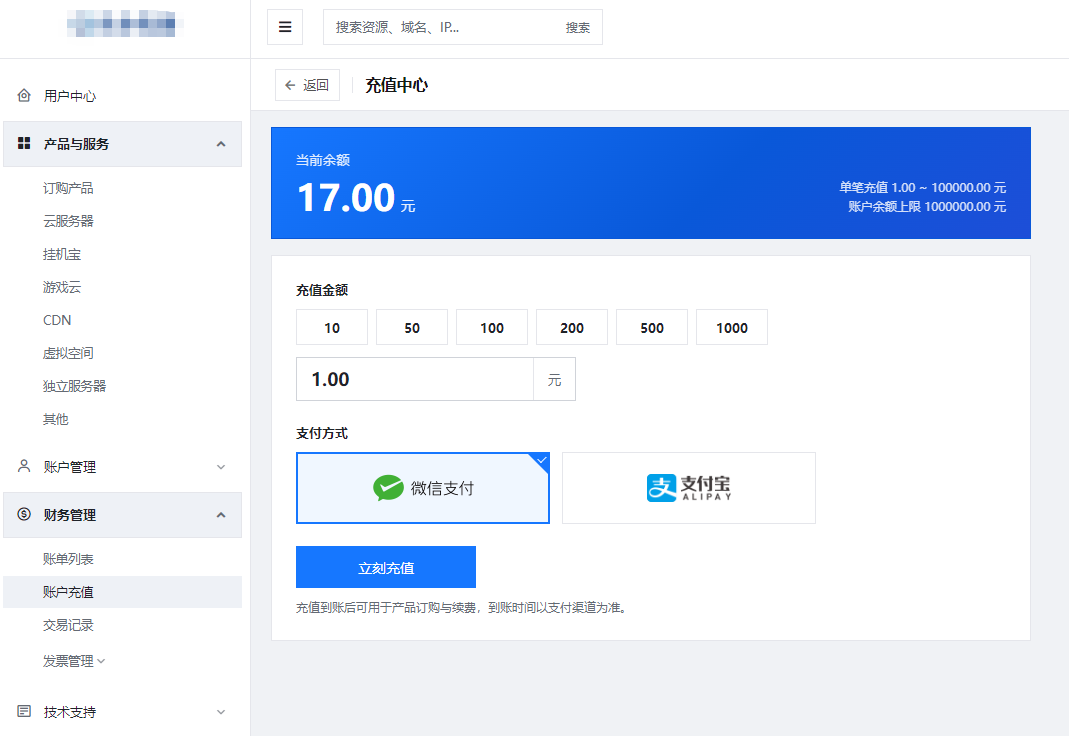Expand the 发票管理 submenu
The width and height of the screenshot is (1069, 736).
tap(74, 661)
